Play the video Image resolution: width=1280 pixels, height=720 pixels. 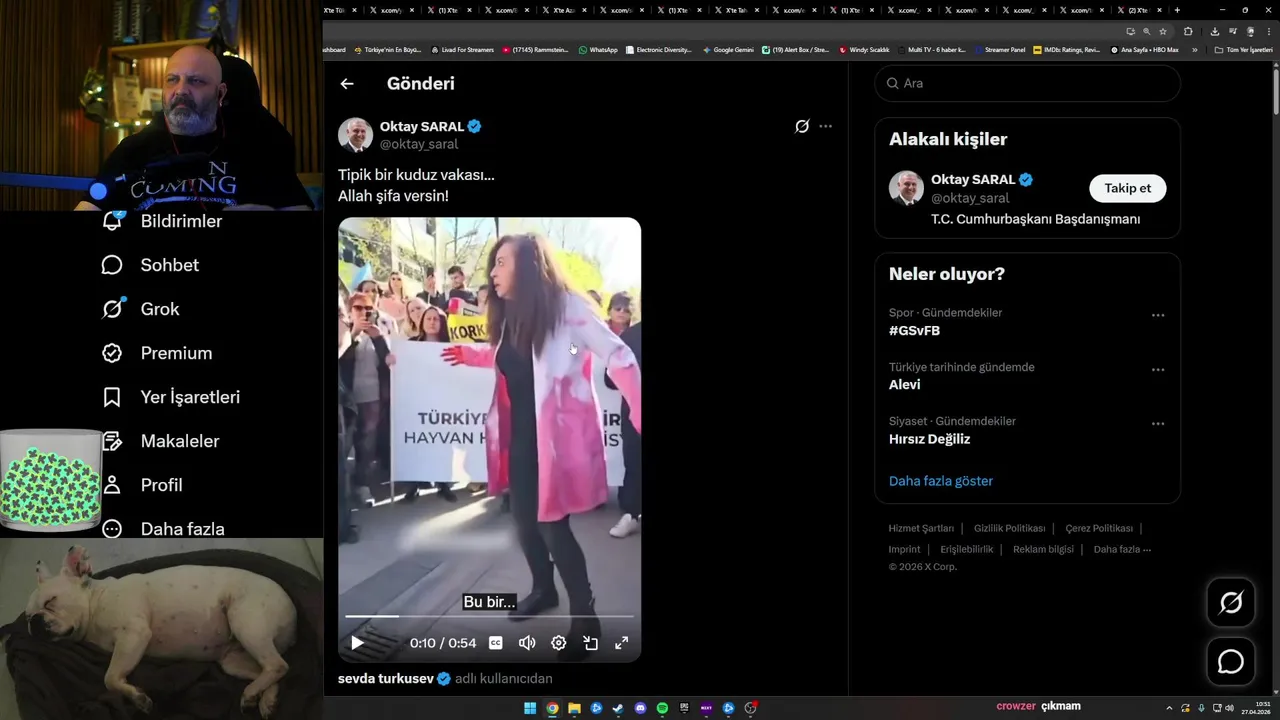coord(357,643)
